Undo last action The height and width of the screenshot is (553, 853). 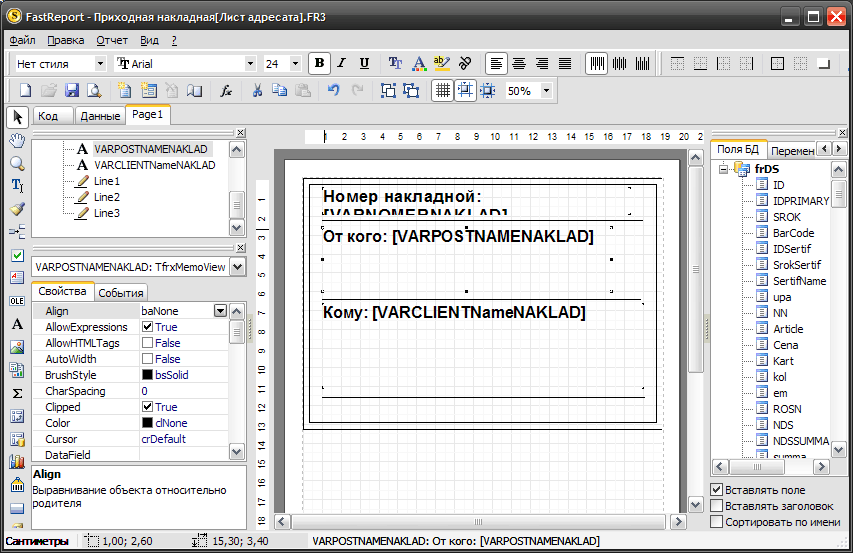coord(333,90)
